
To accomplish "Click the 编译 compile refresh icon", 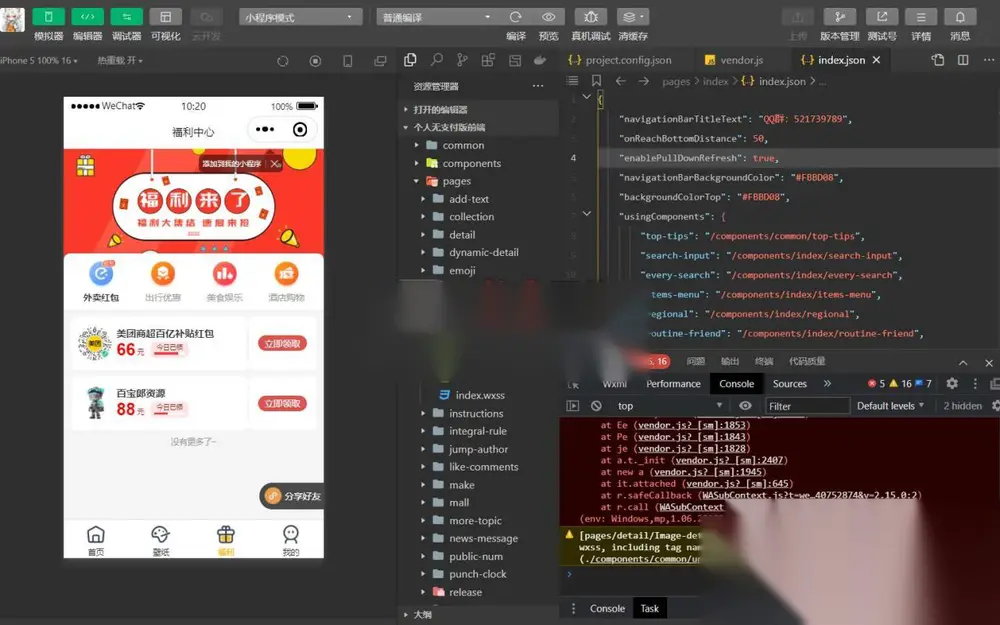I will [516, 17].
